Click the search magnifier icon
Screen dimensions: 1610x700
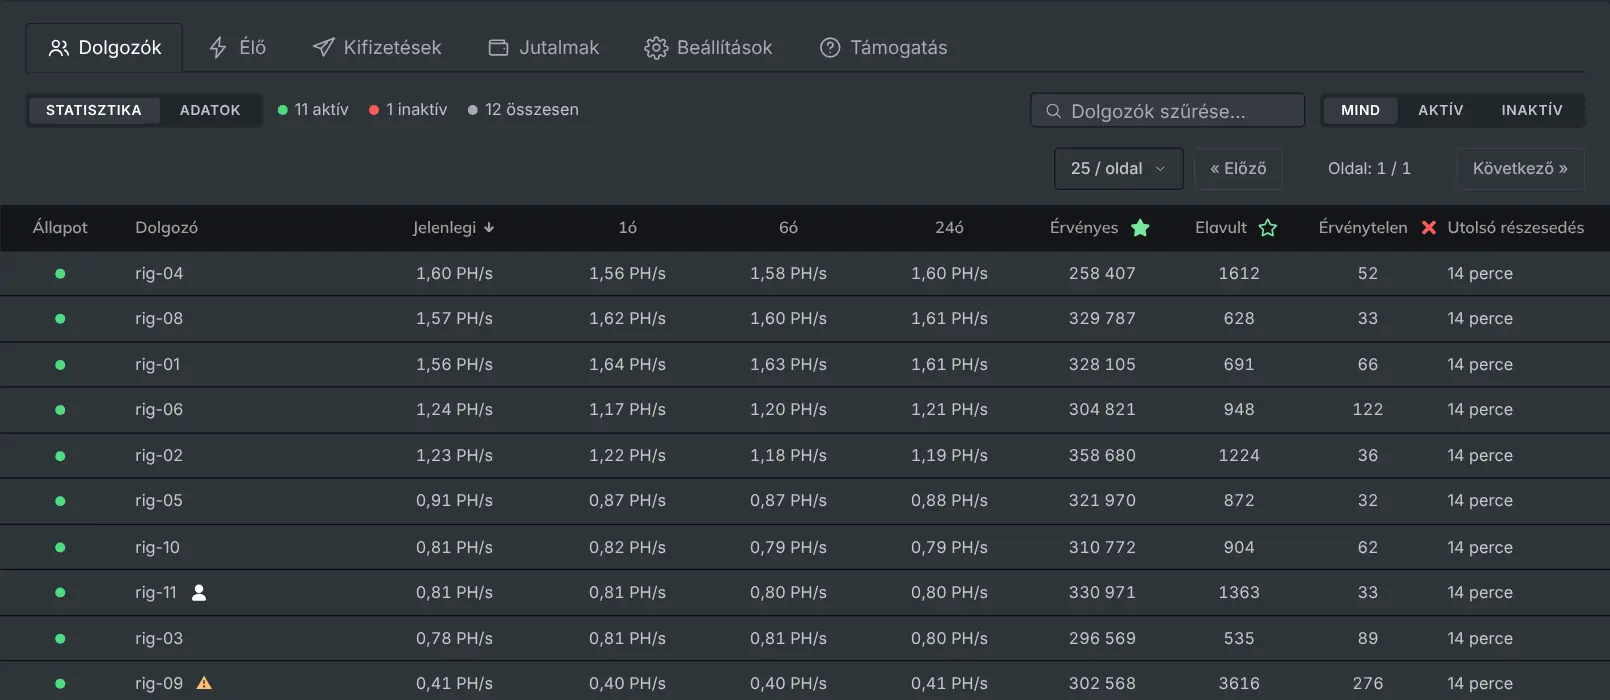[x=1053, y=111]
